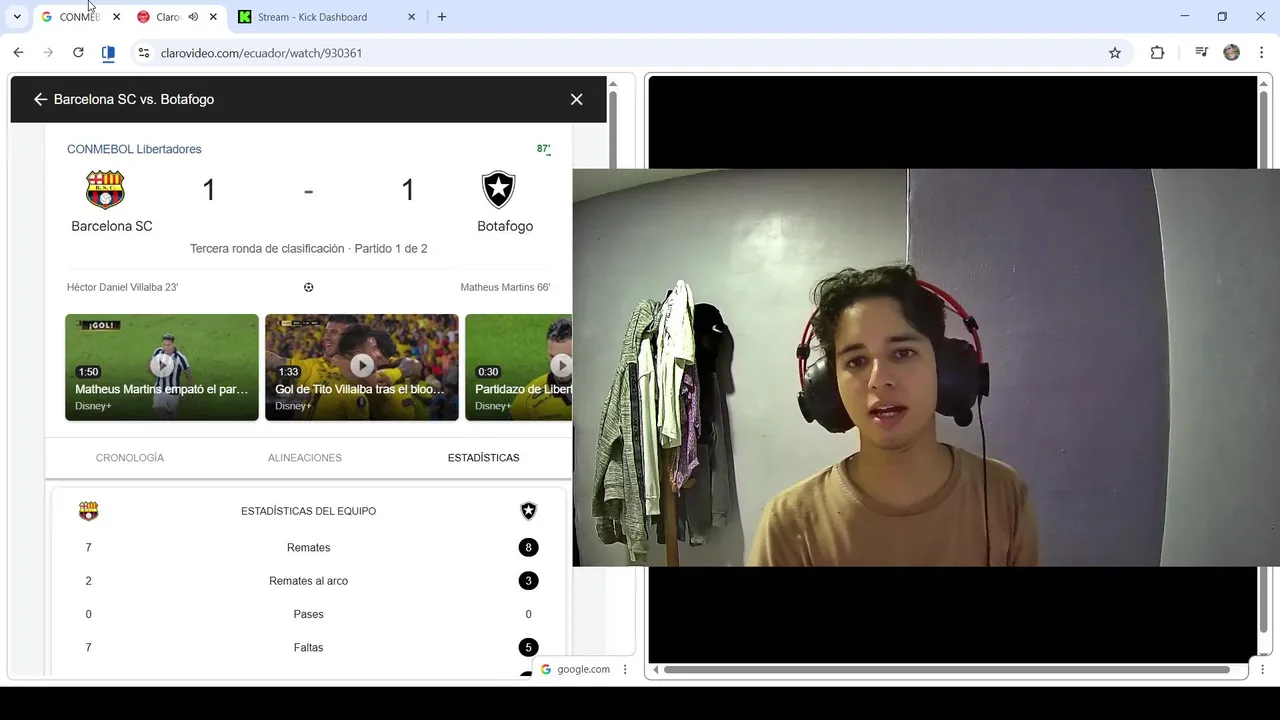The height and width of the screenshot is (720, 1280).
Task: Play the Matheus Martins empató video
Action: tap(162, 367)
